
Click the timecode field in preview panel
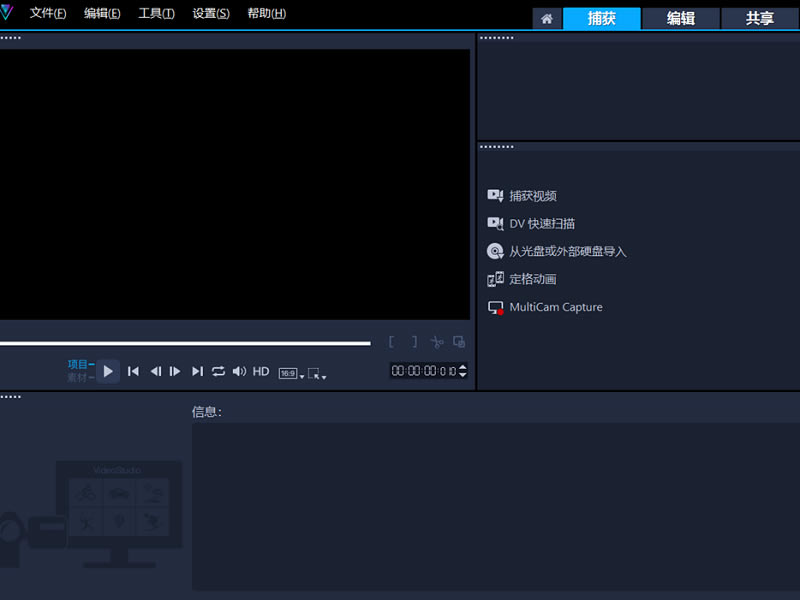click(423, 371)
